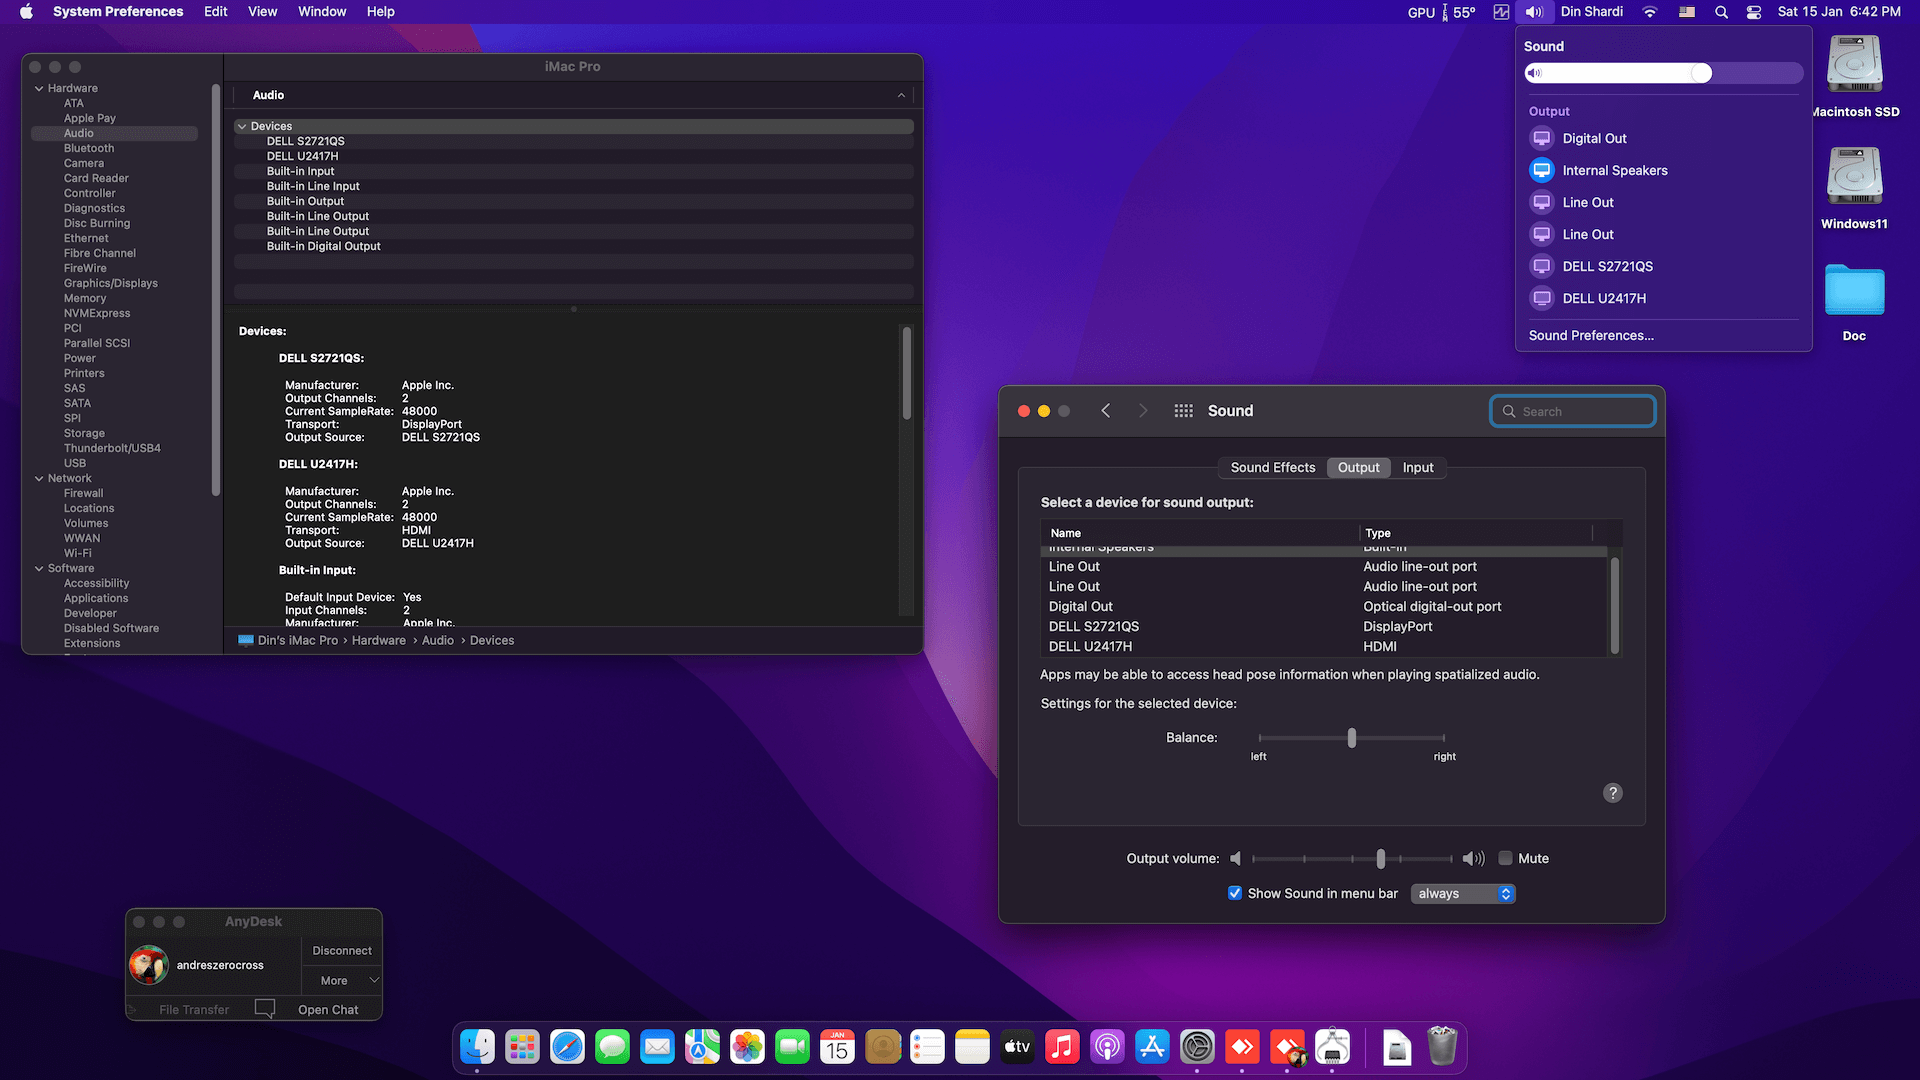Open Podcasts from the Dock
This screenshot has height=1080, width=1920.
coord(1106,1046)
